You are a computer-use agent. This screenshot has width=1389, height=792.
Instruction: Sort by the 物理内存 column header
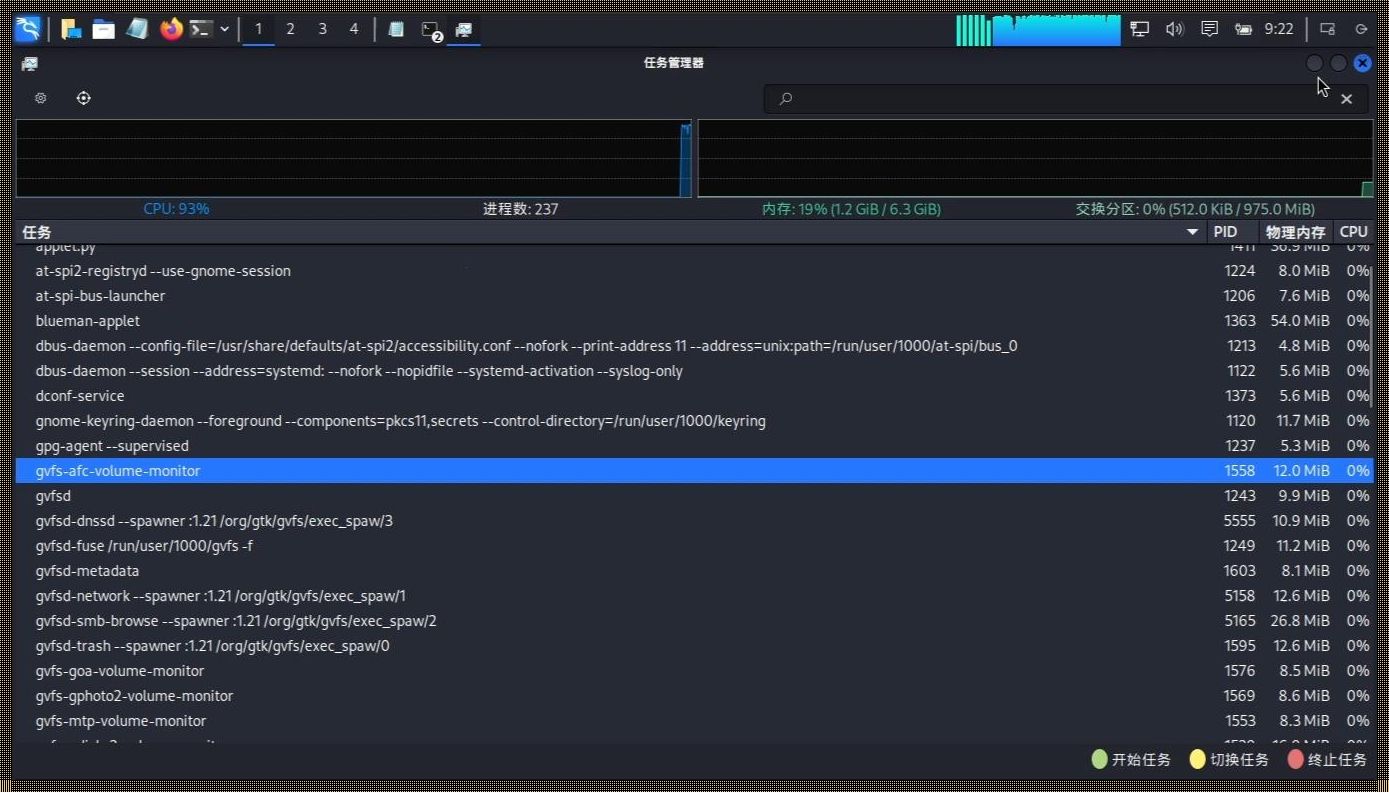[x=1296, y=232]
